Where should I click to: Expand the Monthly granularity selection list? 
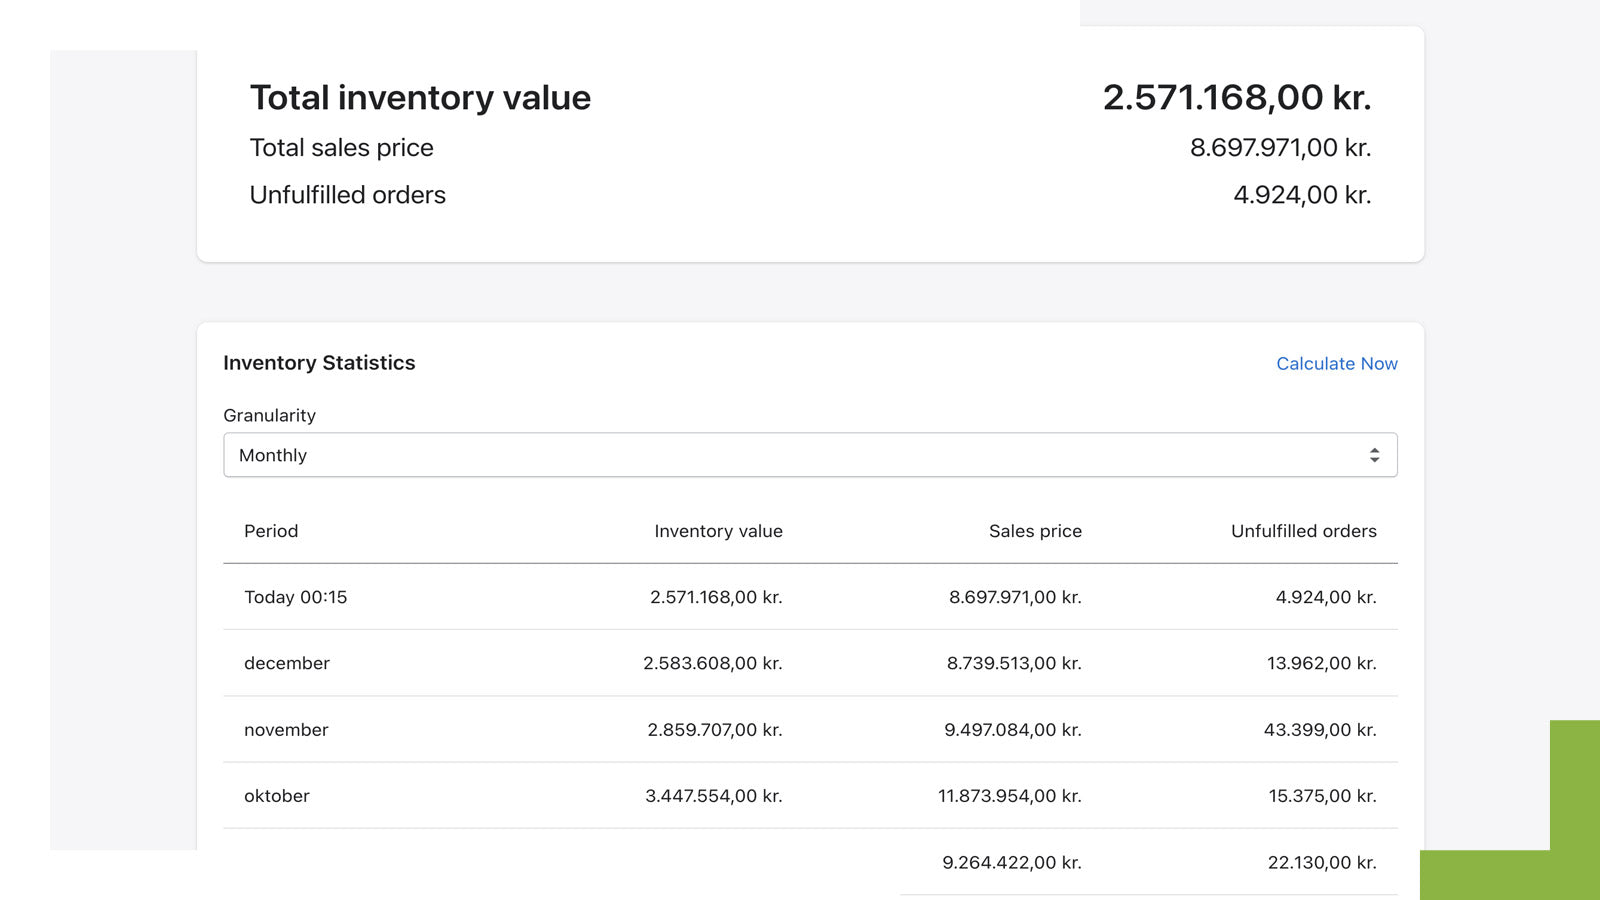[x=810, y=455]
